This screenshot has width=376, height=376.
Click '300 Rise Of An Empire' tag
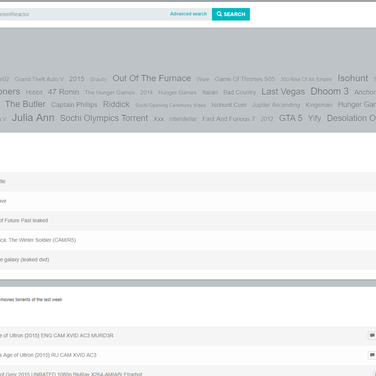click(306, 79)
